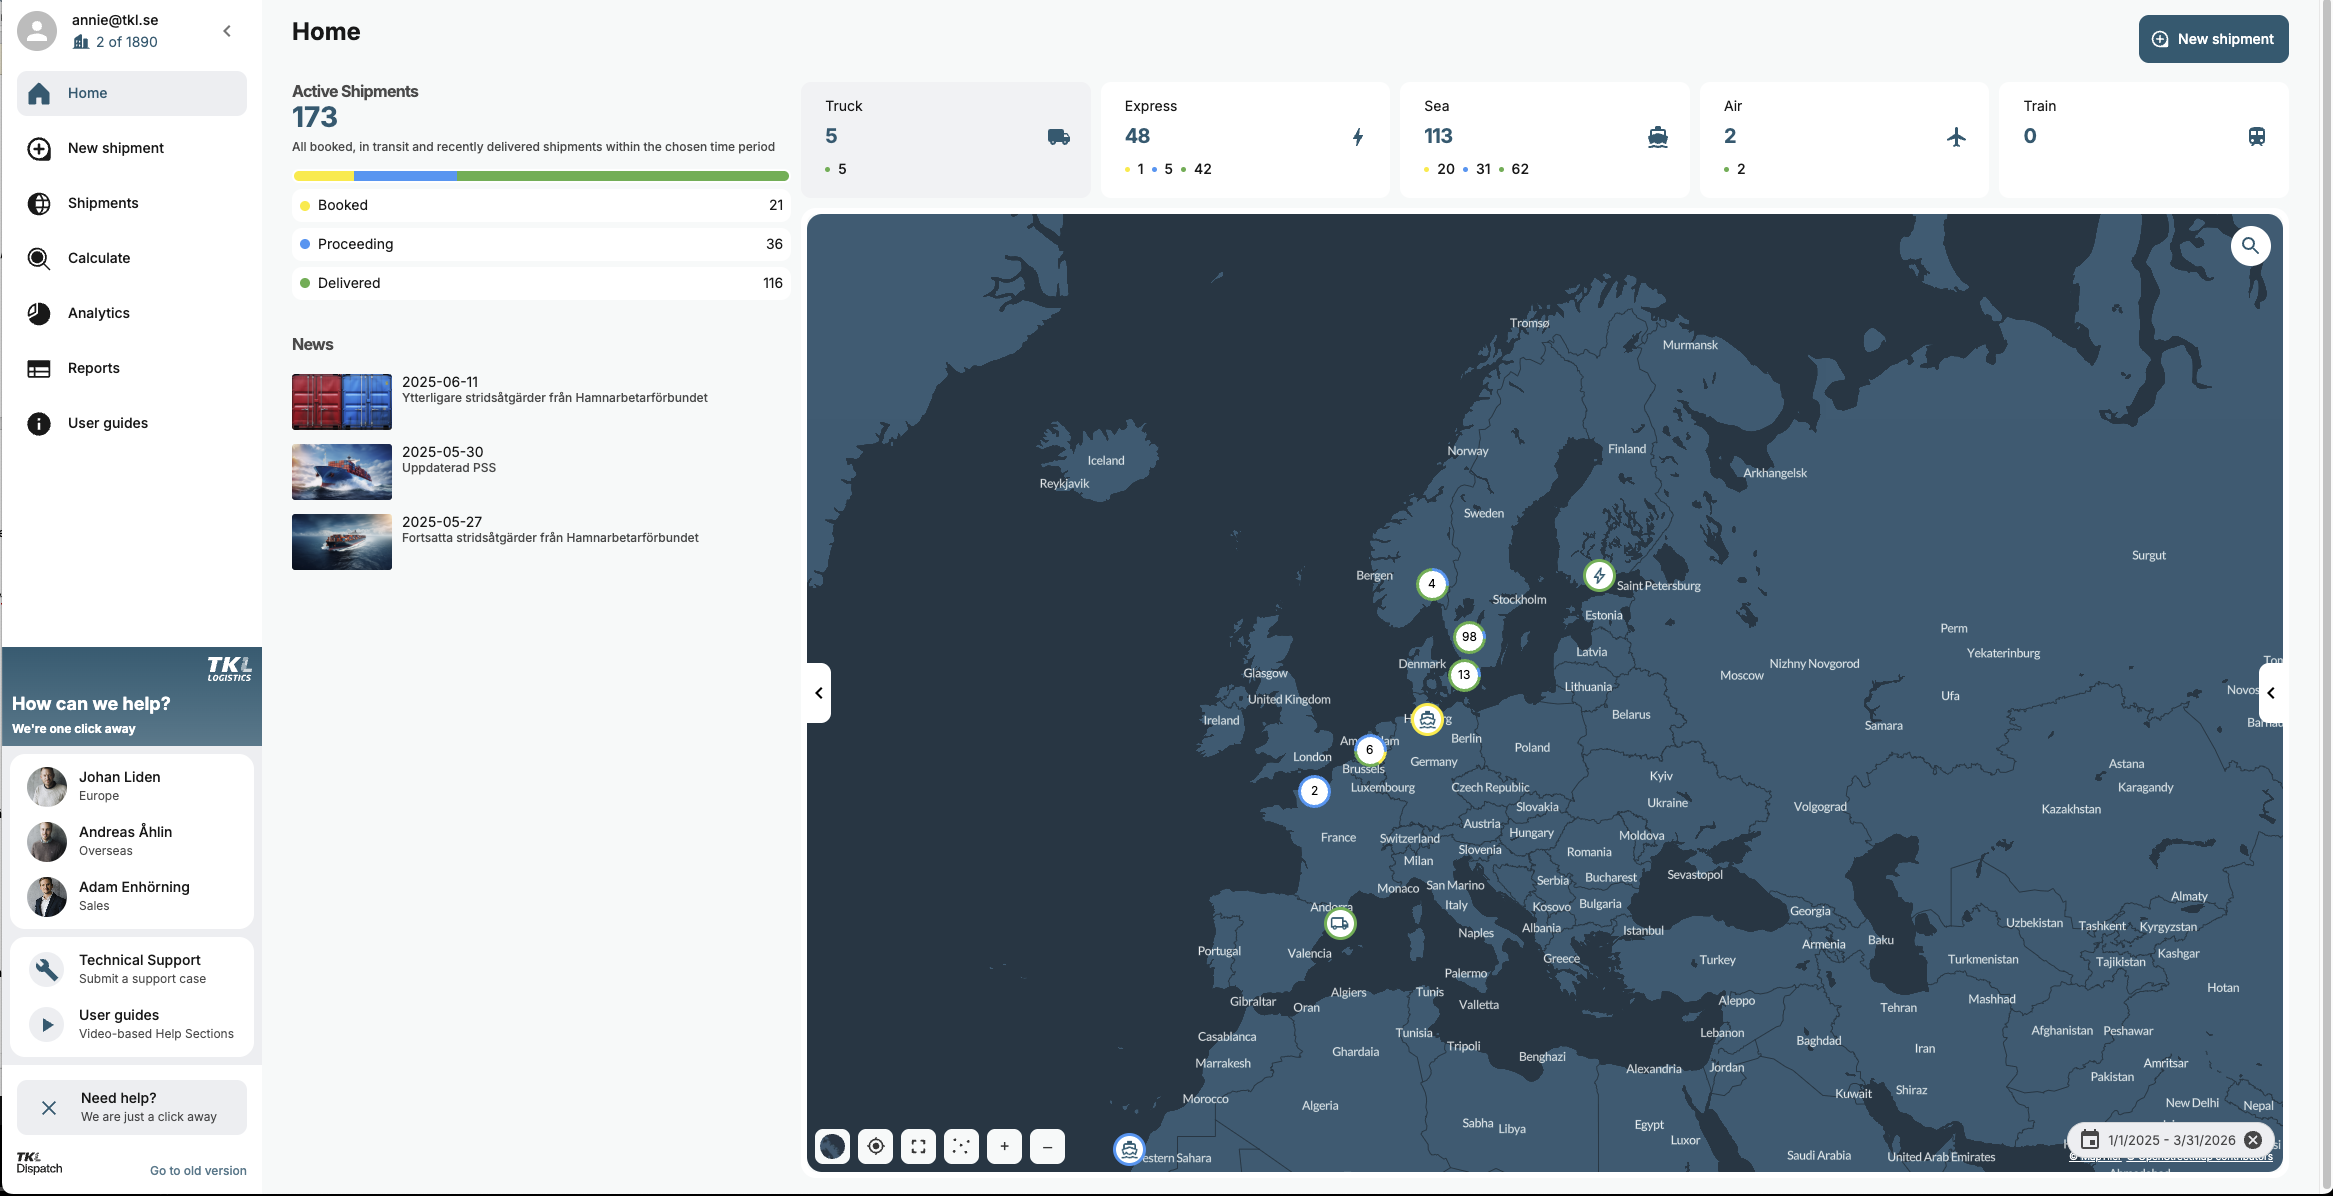This screenshot has height=1196, width=2333.
Task: Select the Sea shipments card
Action: click(1544, 138)
